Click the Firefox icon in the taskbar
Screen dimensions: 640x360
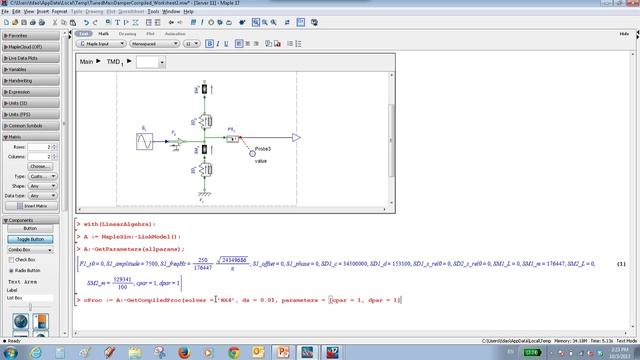tap(184, 352)
